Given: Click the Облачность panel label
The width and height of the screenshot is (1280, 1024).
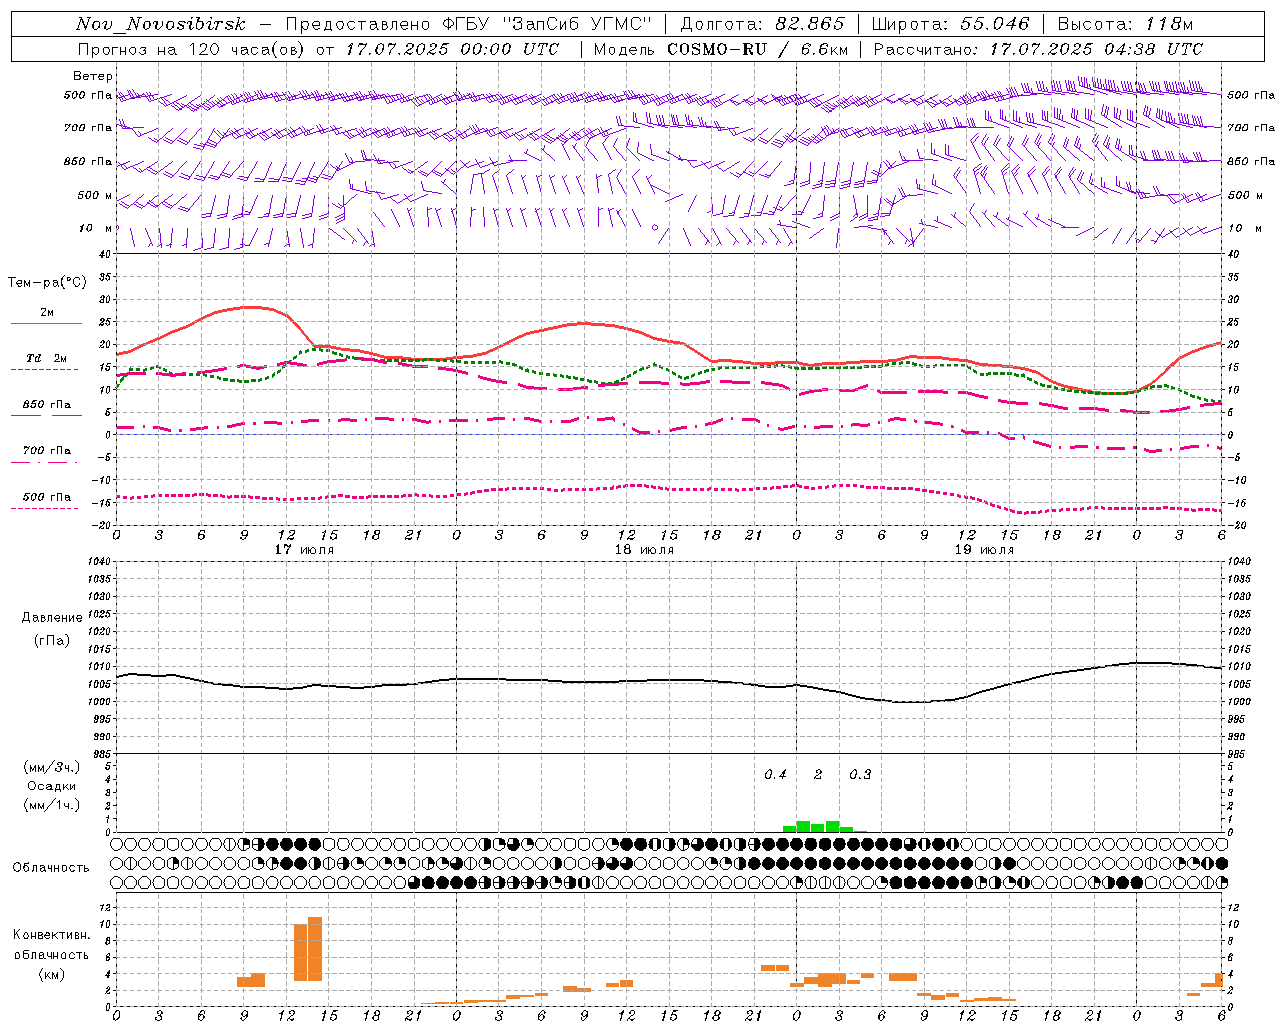Looking at the screenshot, I should pos(51,868).
